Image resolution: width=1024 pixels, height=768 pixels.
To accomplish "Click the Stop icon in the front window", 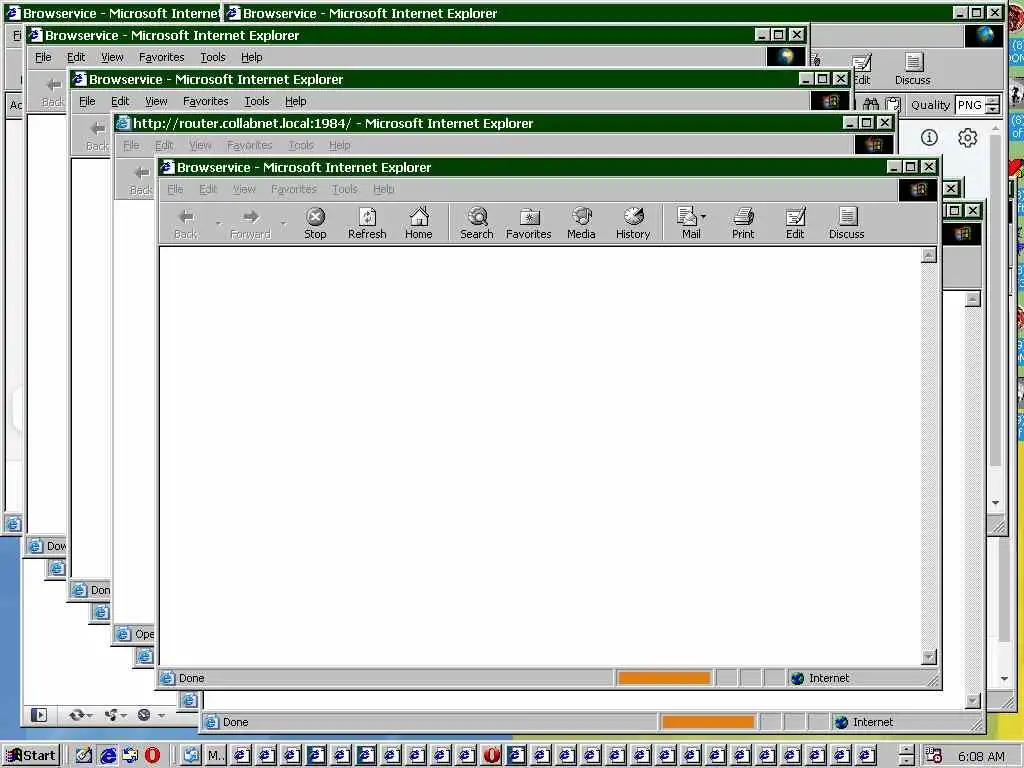I will pos(315,223).
